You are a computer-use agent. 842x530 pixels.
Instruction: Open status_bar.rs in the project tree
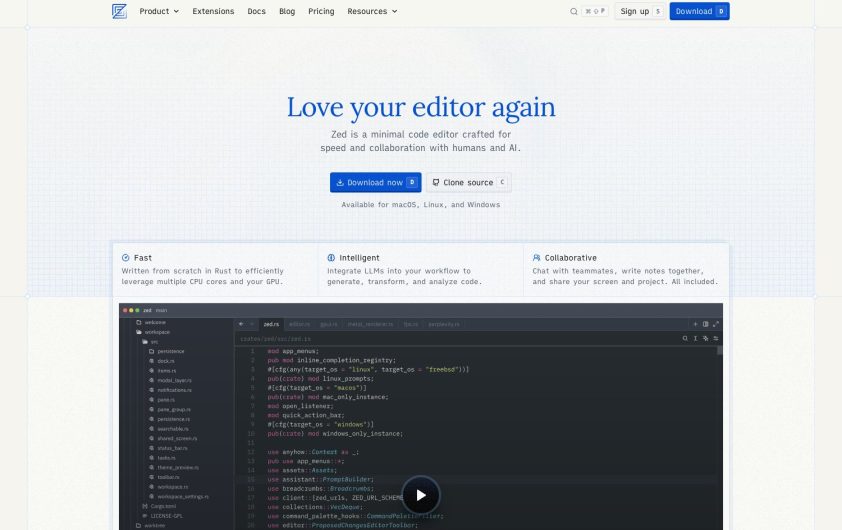tap(168, 448)
